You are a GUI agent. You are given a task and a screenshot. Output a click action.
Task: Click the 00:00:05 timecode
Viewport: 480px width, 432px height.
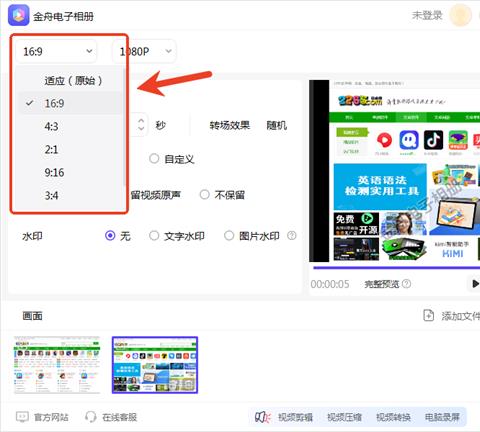click(330, 284)
